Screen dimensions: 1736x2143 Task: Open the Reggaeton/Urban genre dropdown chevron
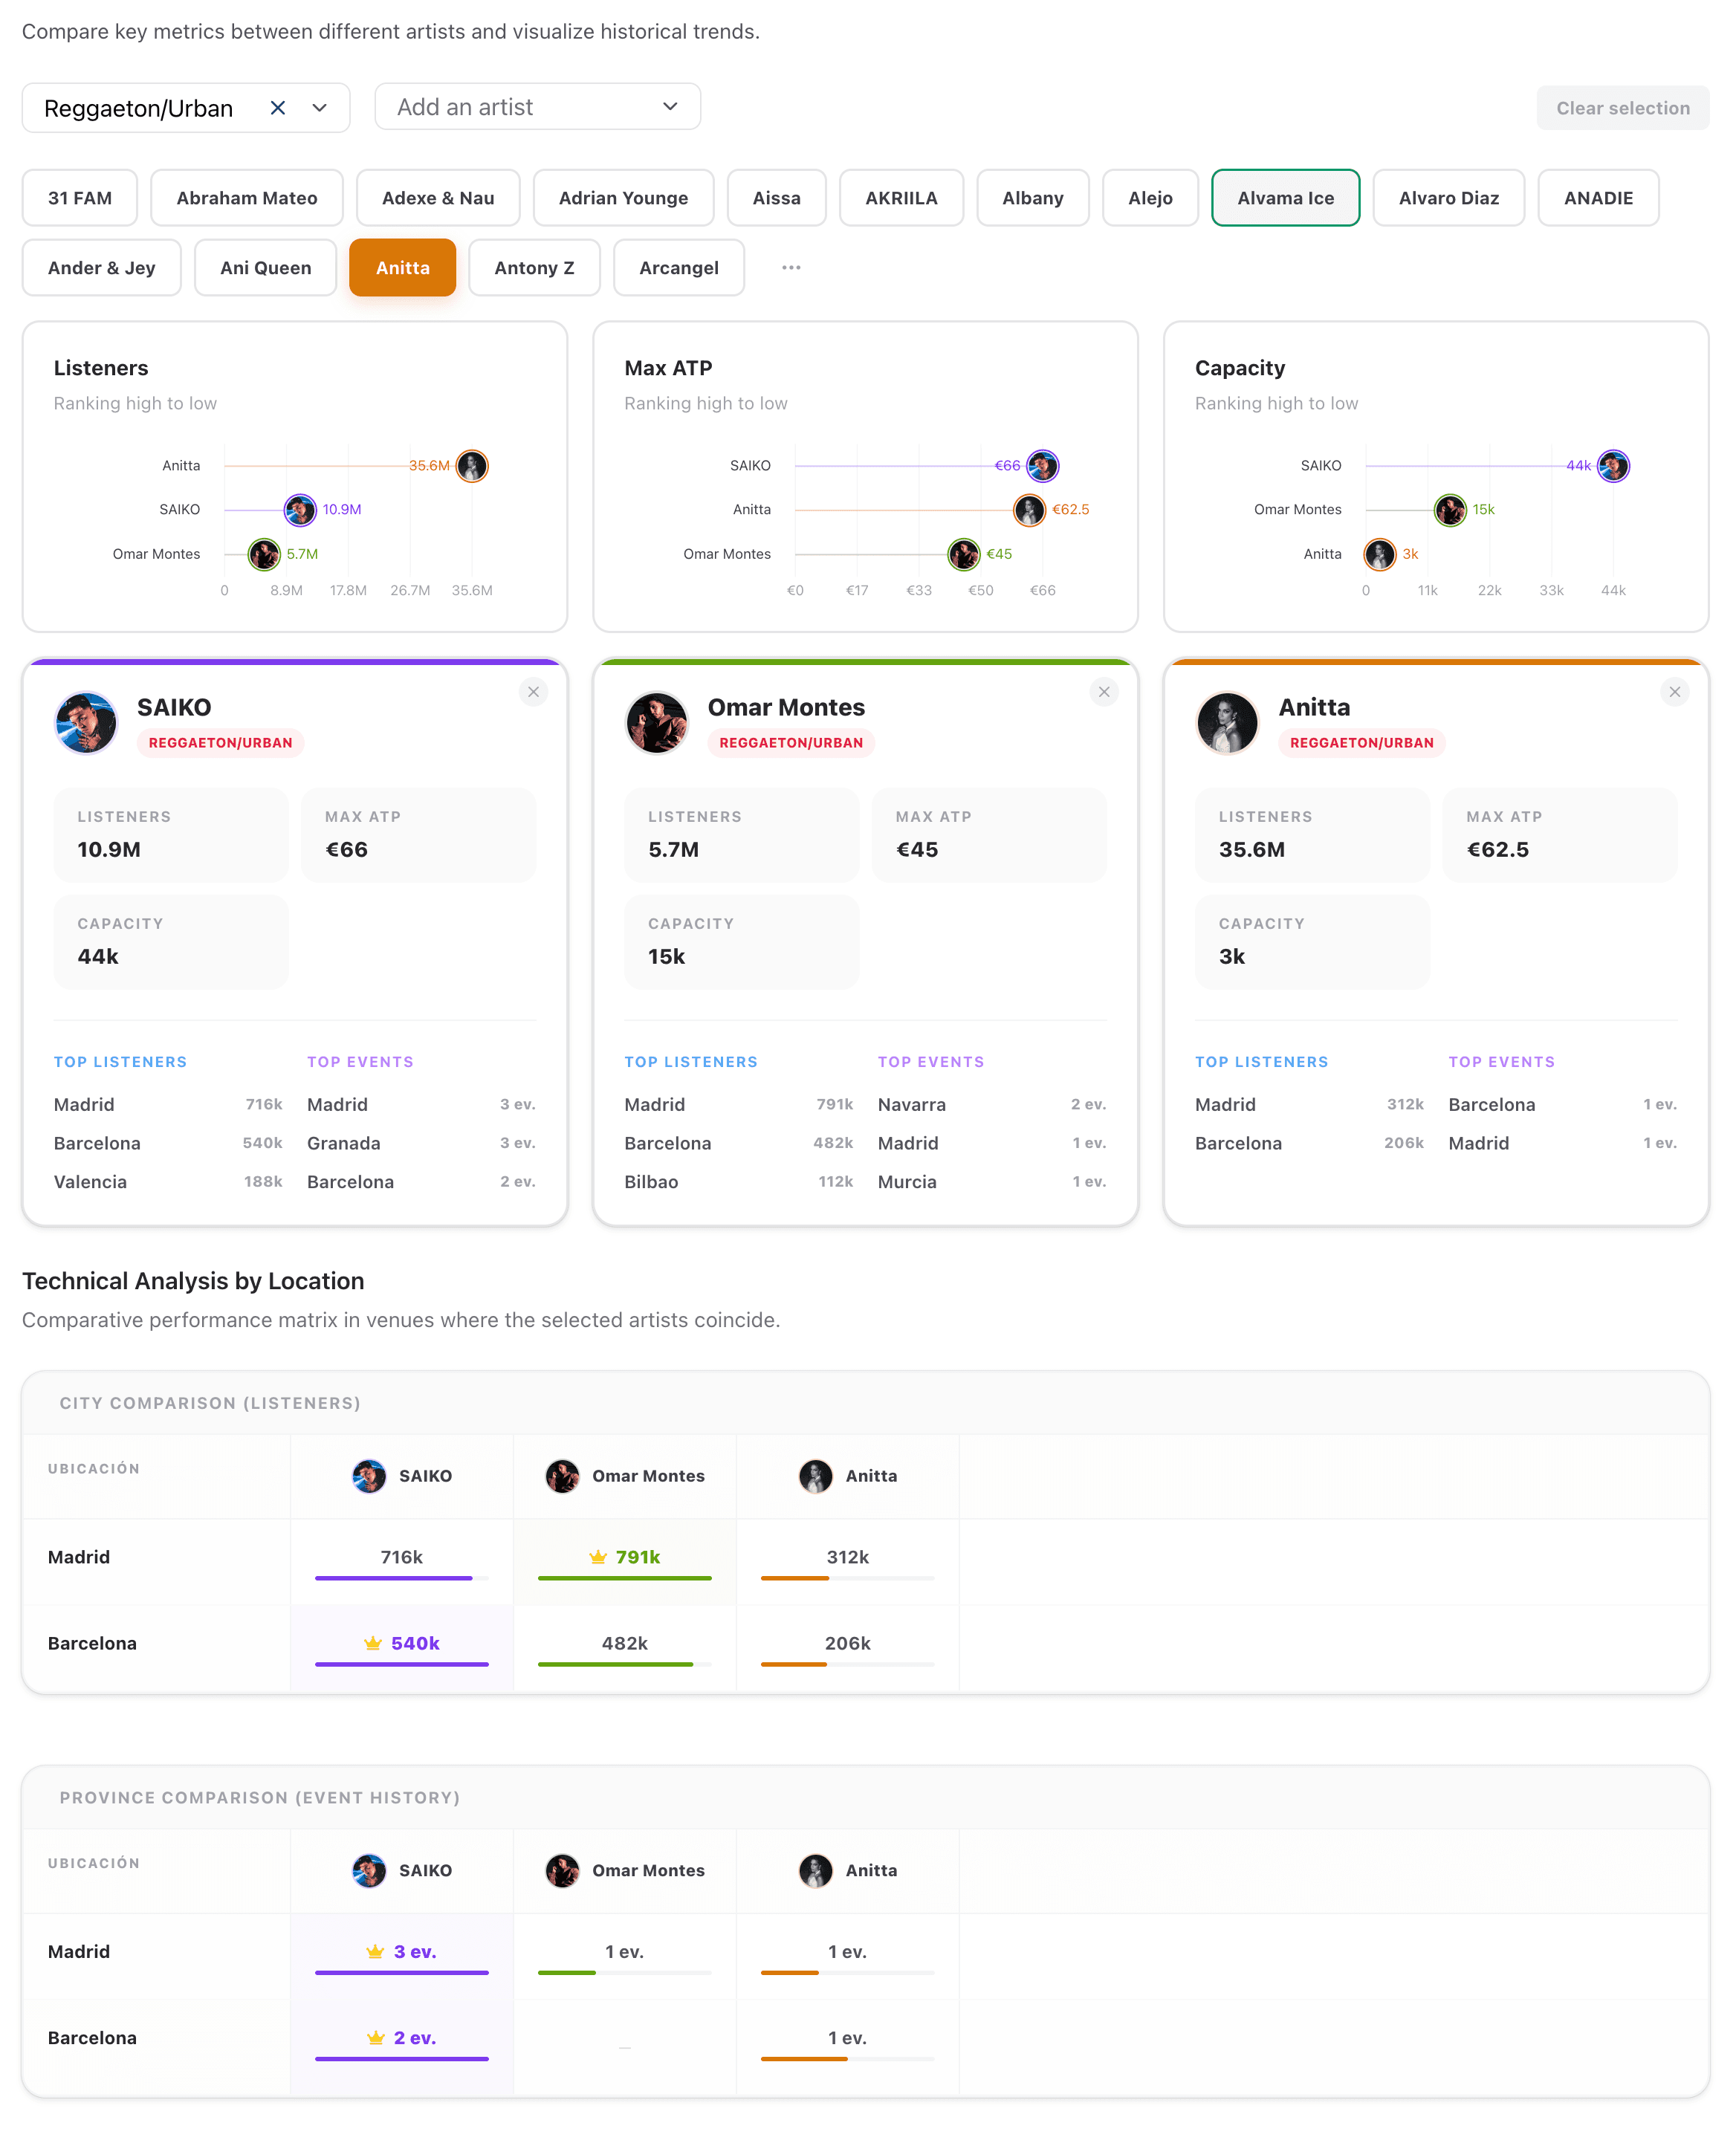click(x=320, y=108)
